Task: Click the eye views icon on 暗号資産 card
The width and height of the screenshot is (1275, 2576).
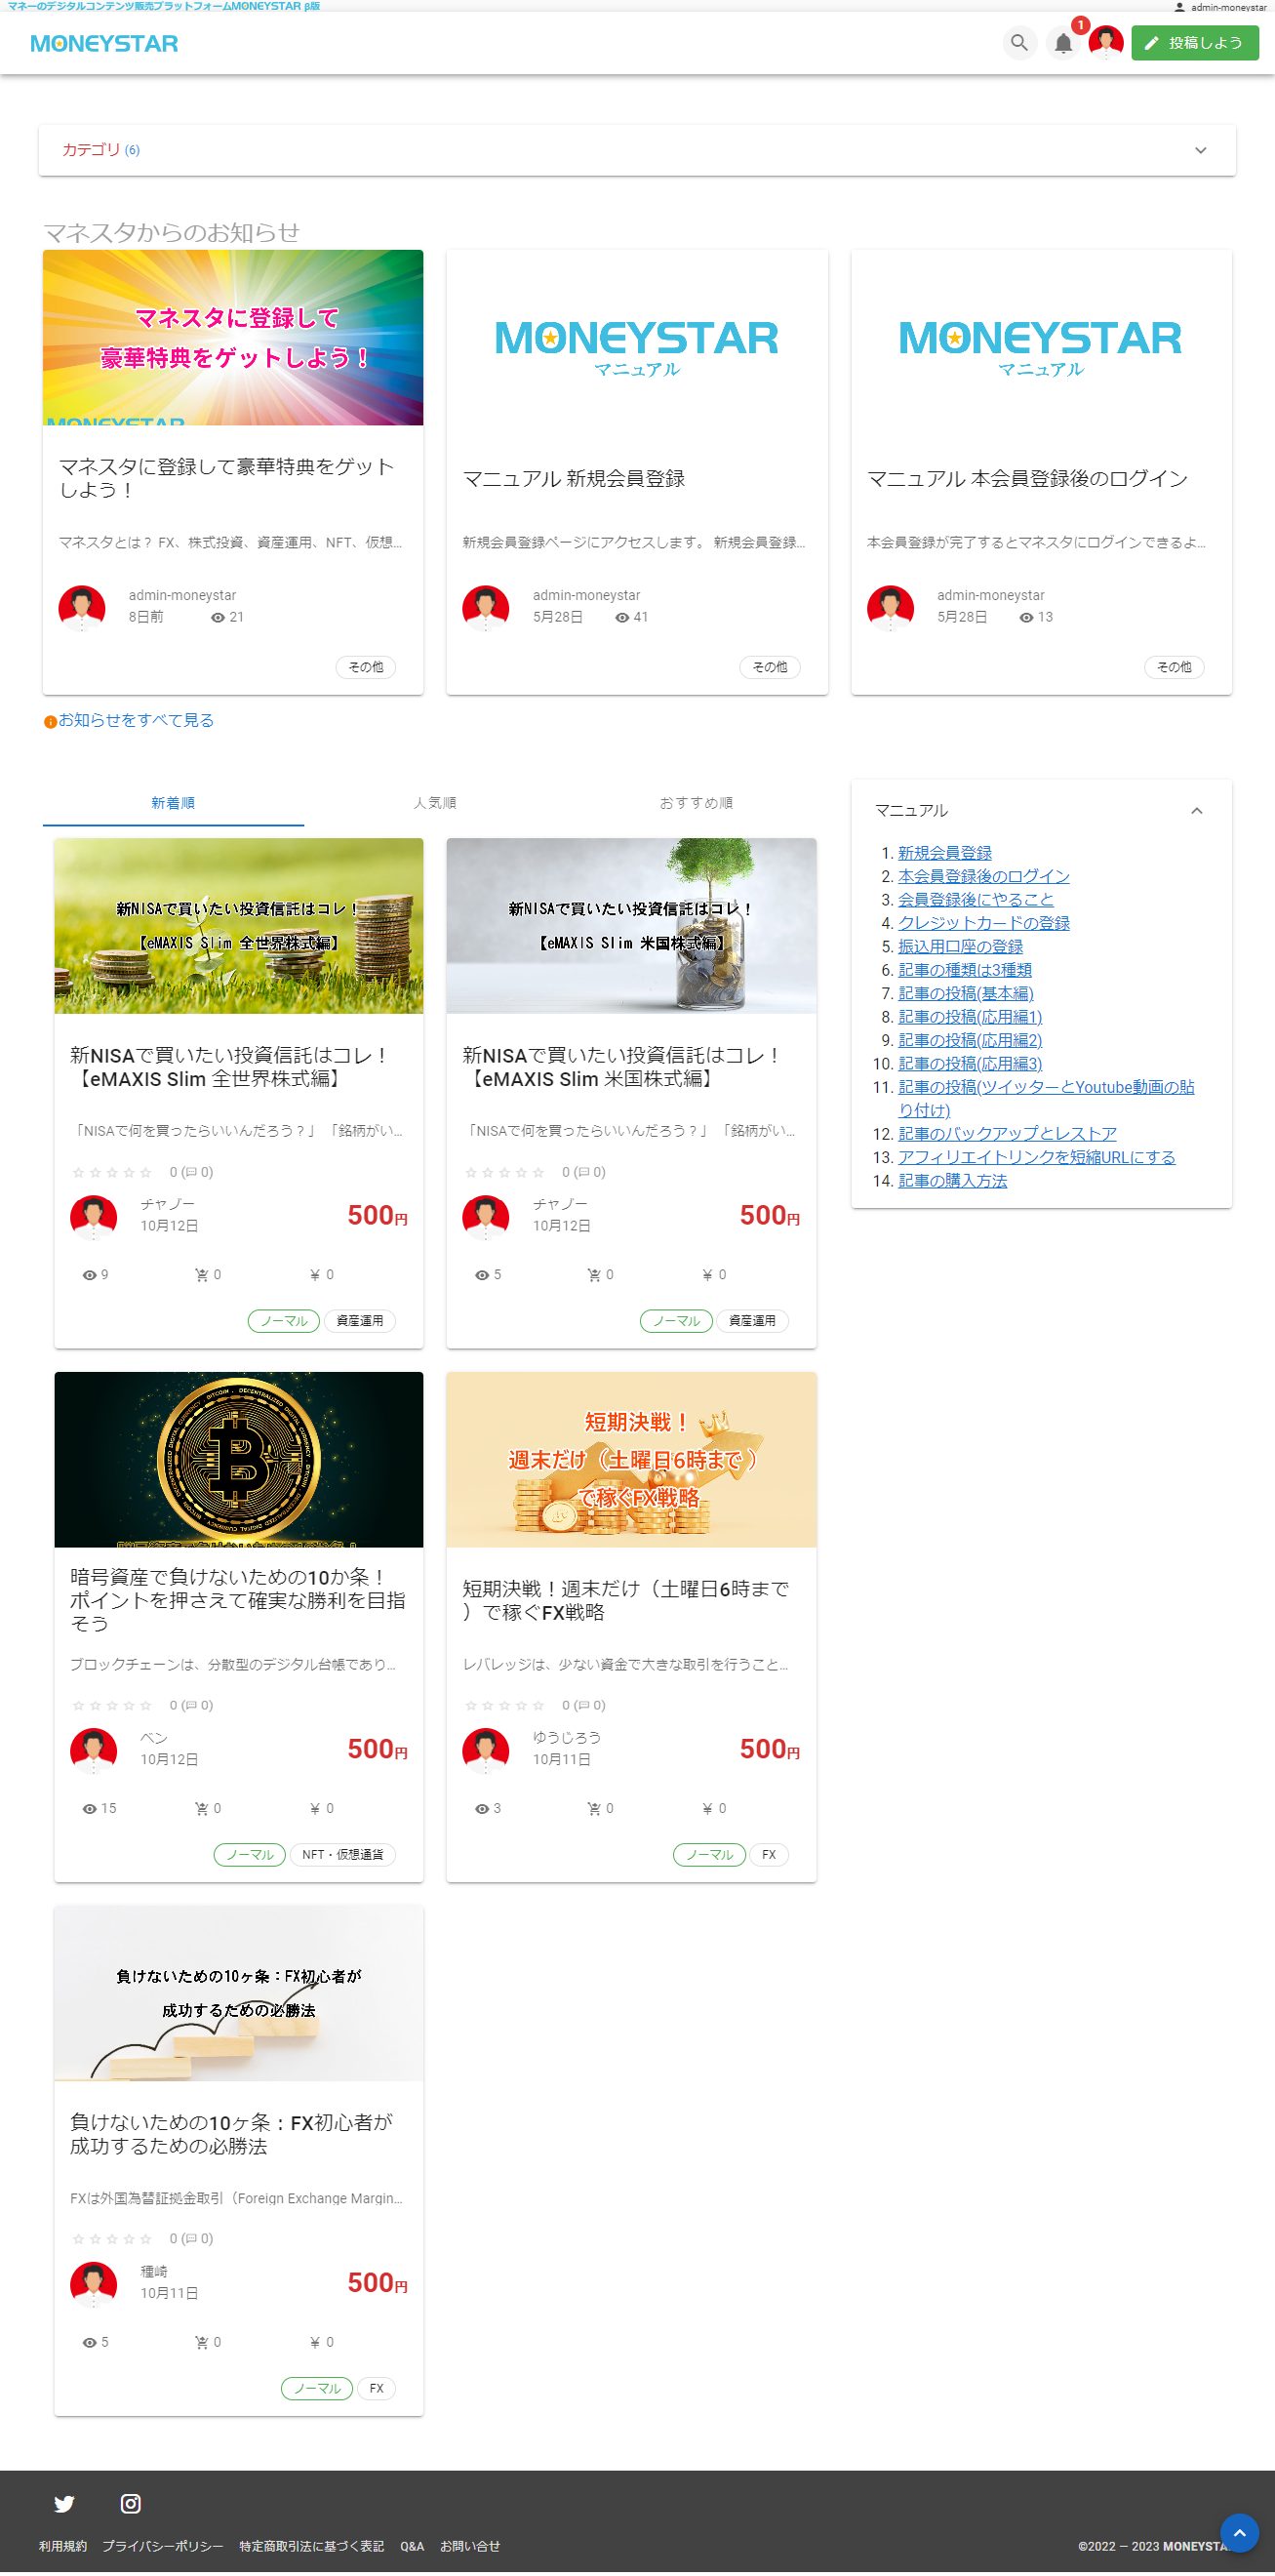Action: coord(90,1809)
